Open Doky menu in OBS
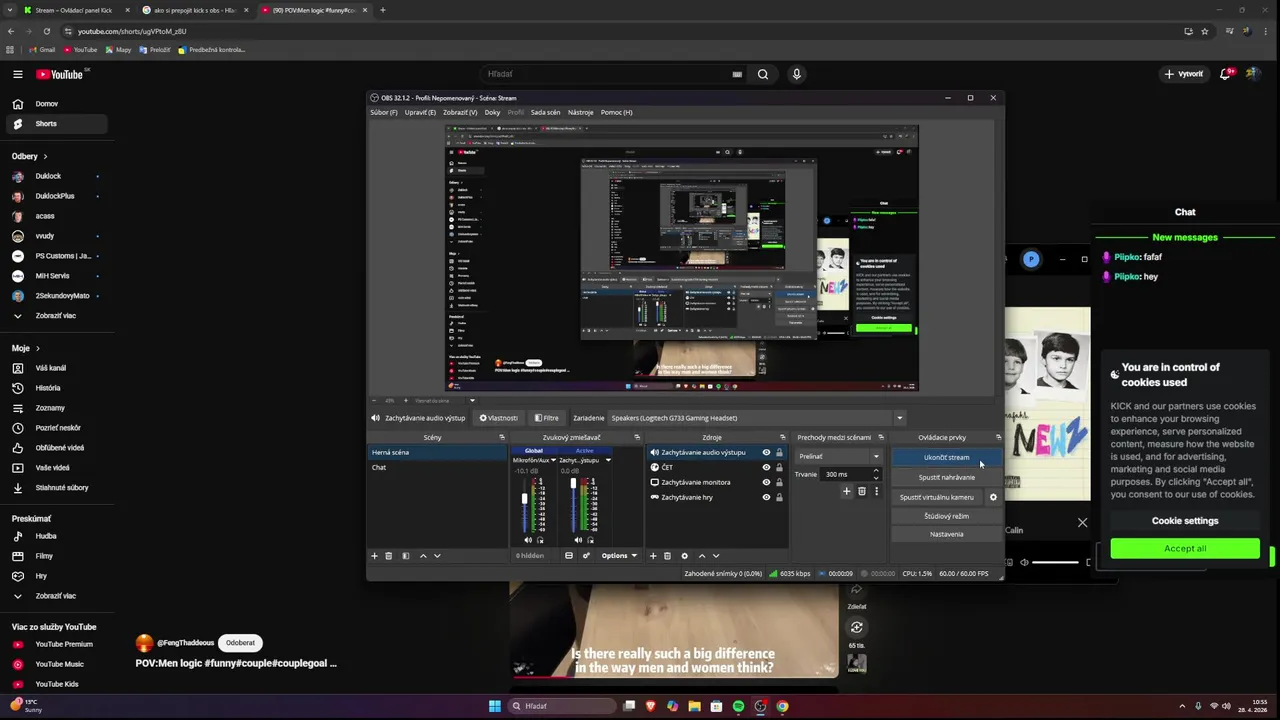This screenshot has width=1280, height=720. (x=492, y=112)
